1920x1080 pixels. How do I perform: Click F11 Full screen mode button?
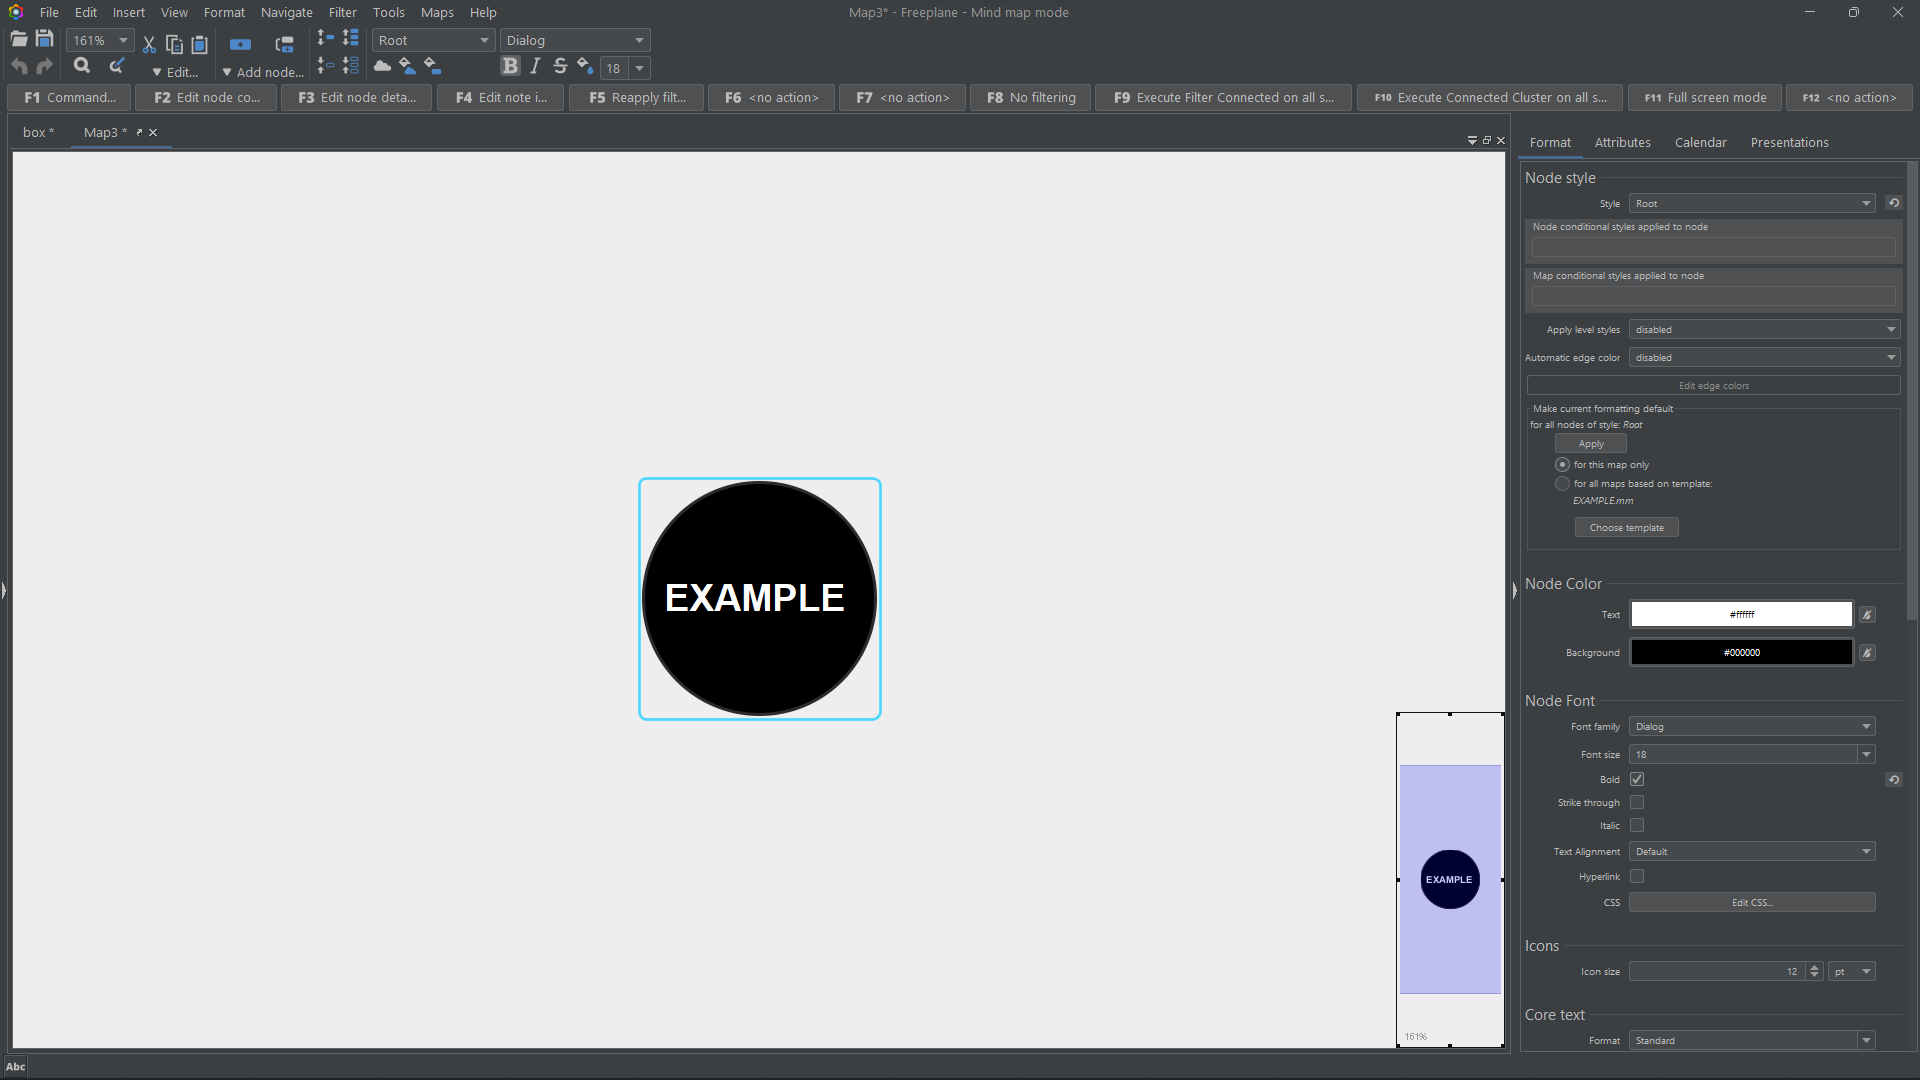pos(1705,97)
